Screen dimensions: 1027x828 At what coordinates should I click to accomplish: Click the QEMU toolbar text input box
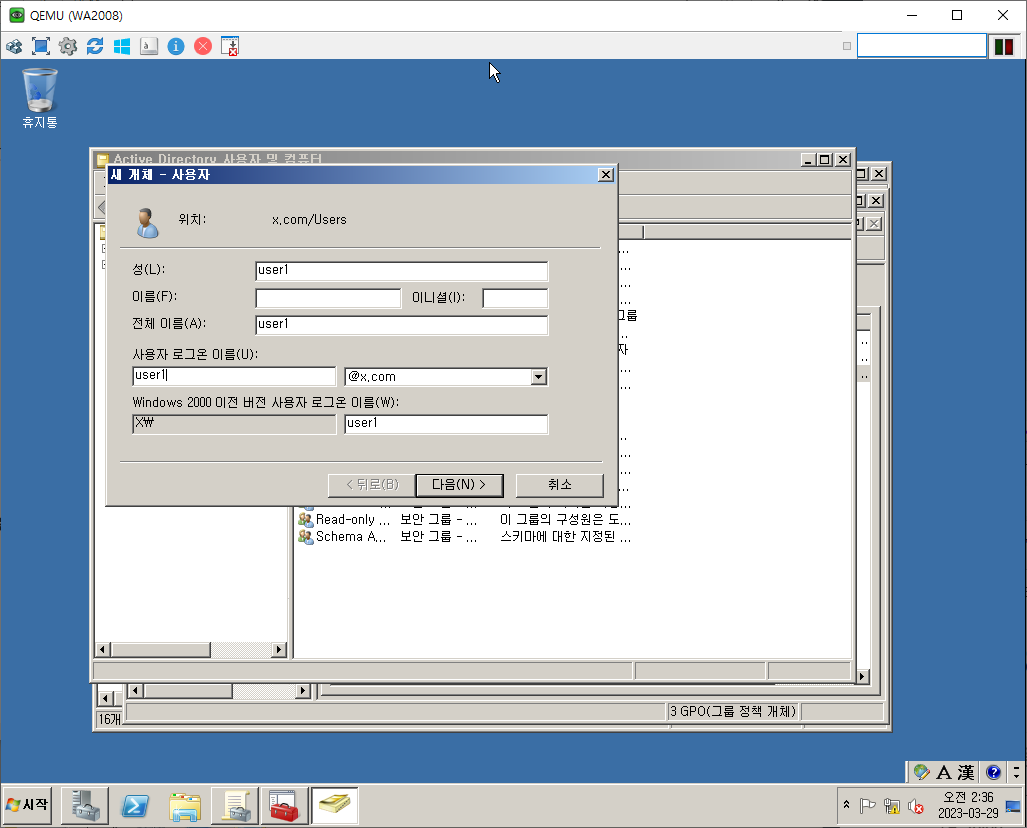coord(922,46)
